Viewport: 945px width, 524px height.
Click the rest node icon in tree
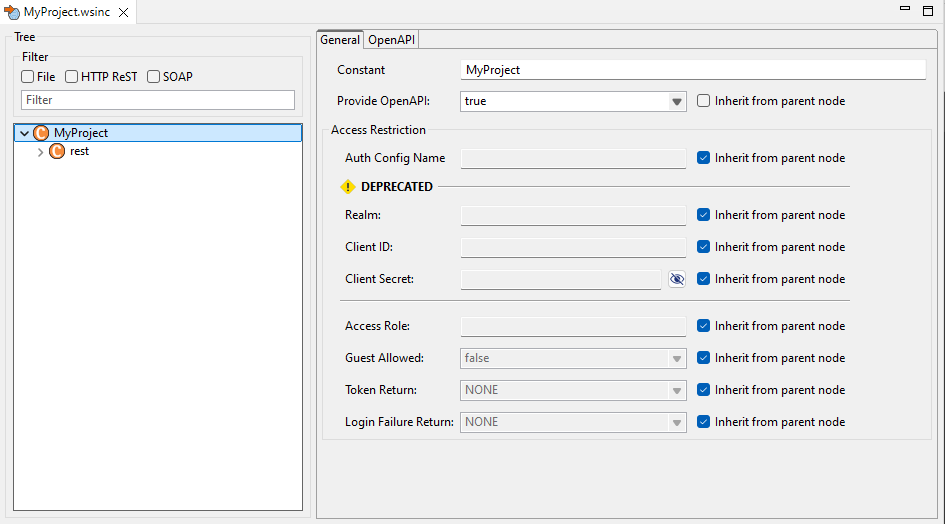click(x=57, y=152)
